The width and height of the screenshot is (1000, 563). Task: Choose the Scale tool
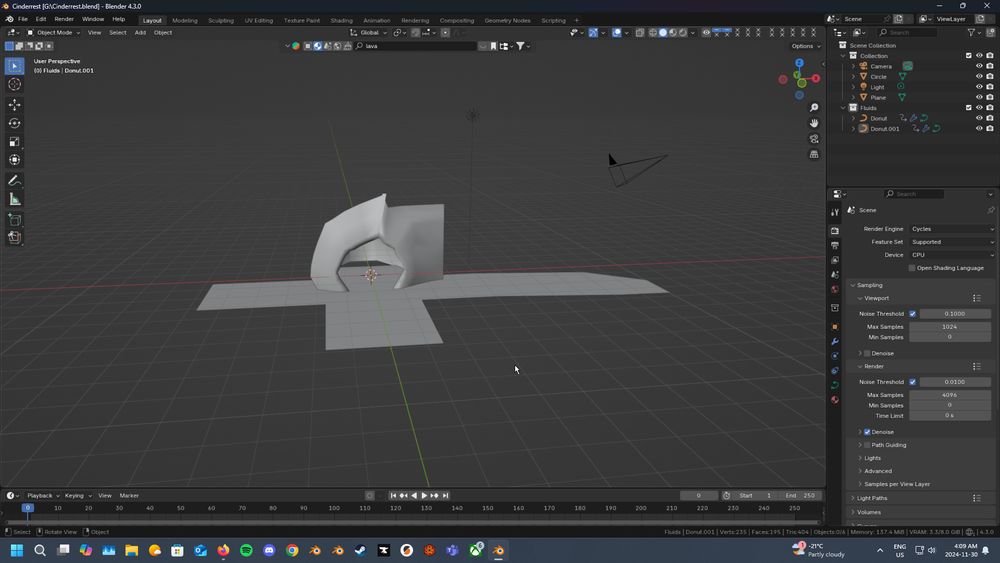14,142
